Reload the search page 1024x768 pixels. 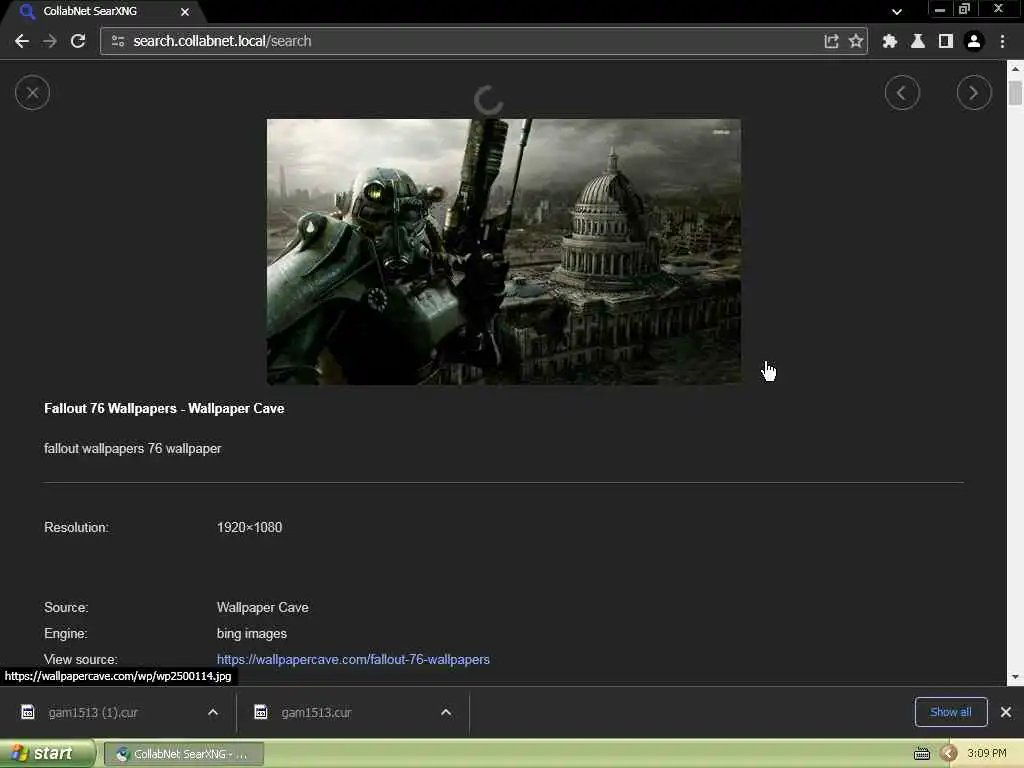tap(78, 41)
